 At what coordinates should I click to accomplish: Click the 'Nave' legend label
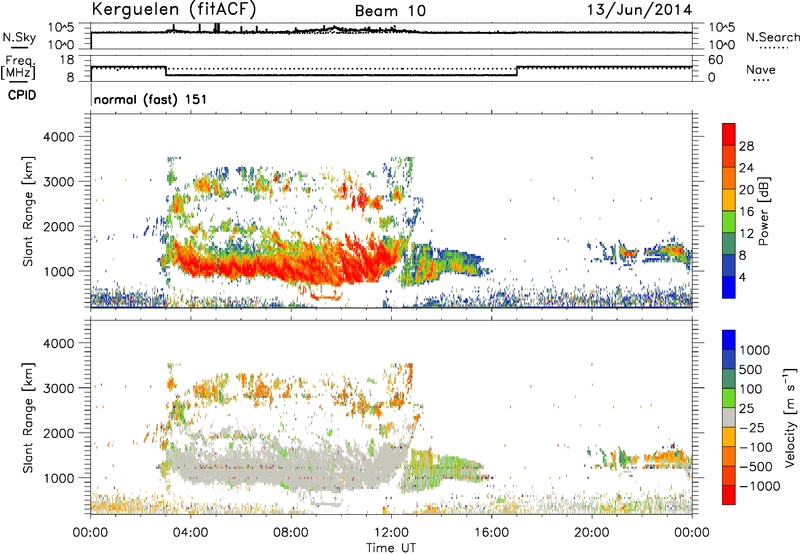click(761, 69)
